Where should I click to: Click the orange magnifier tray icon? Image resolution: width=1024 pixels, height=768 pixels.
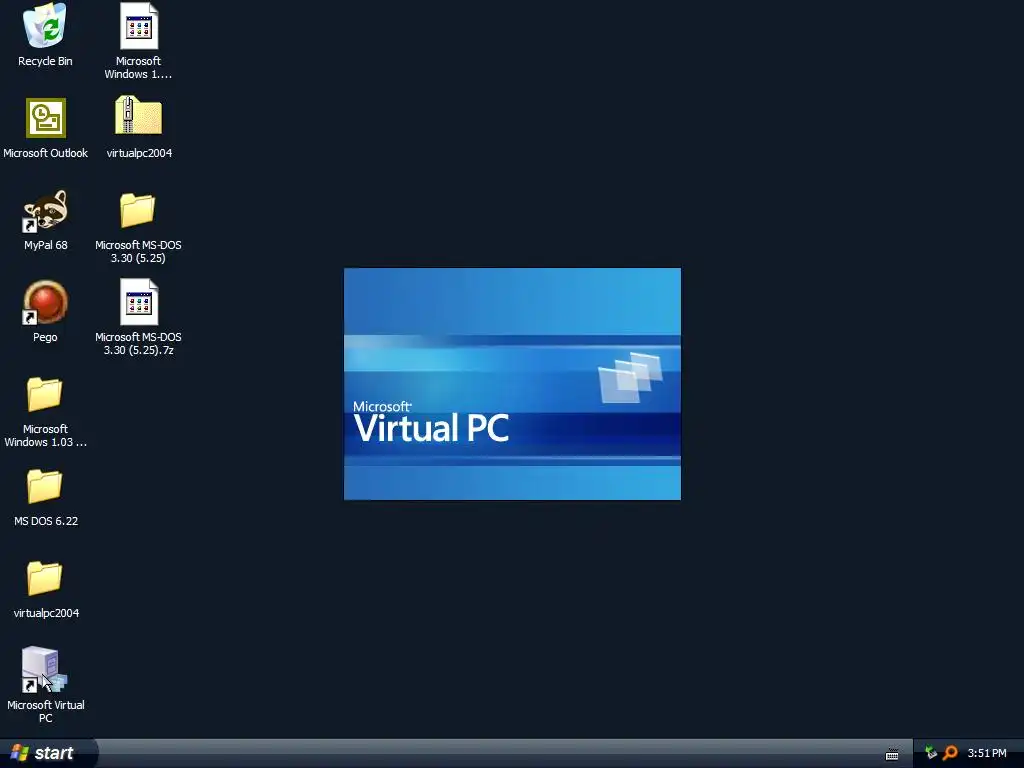click(950, 753)
